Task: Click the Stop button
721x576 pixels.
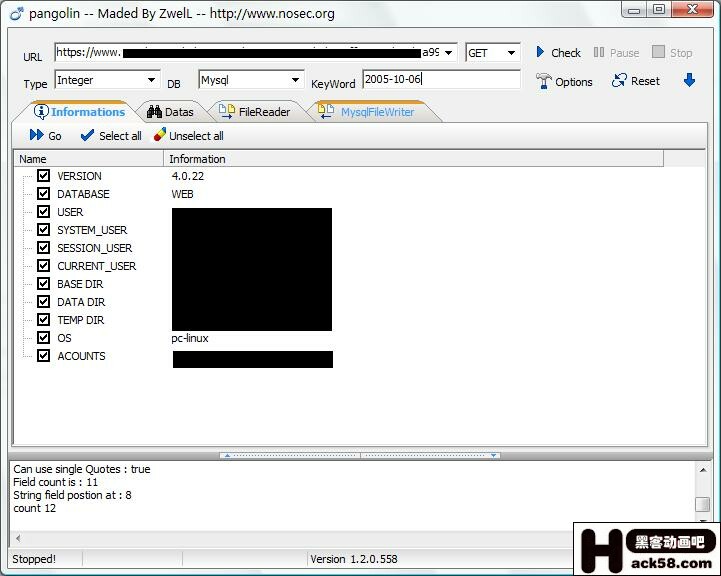Action: coord(671,52)
